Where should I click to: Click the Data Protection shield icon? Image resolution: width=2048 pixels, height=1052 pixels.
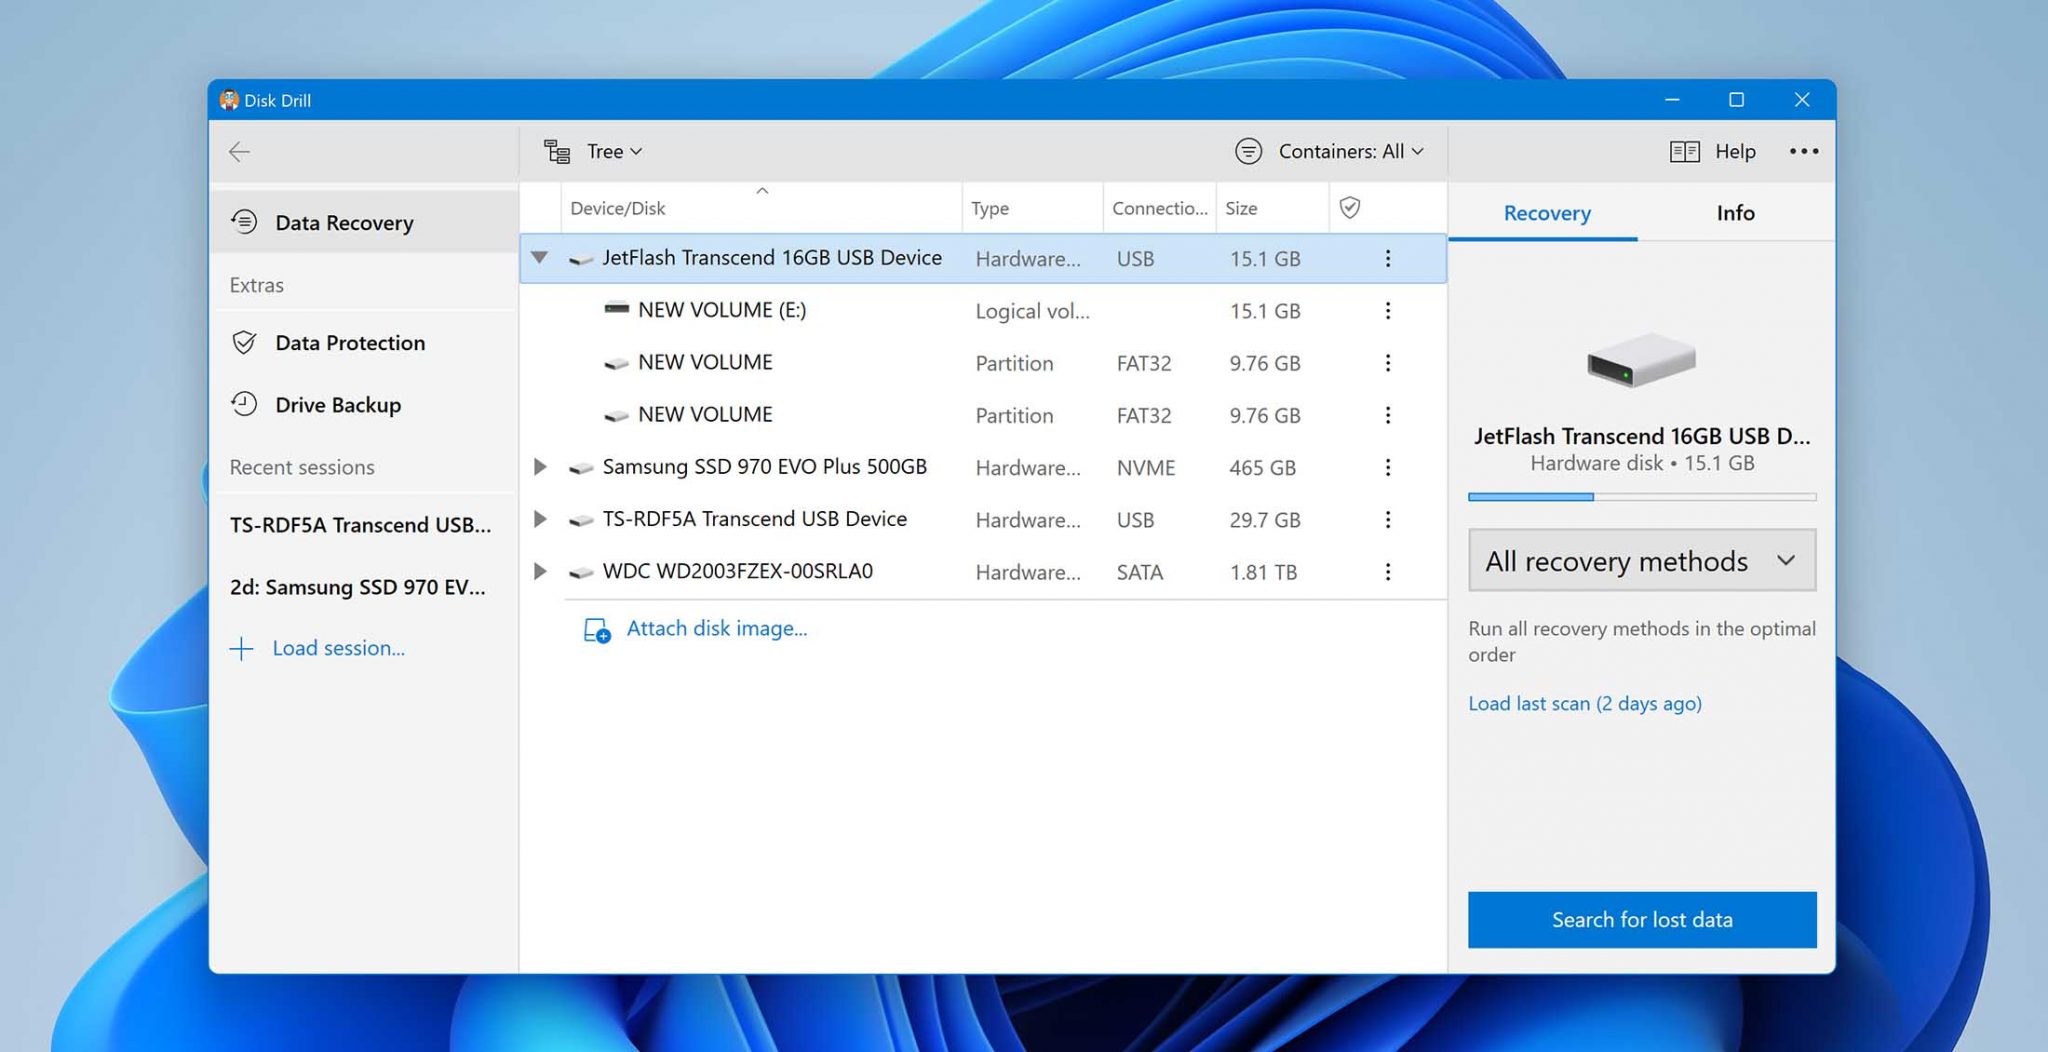[244, 343]
